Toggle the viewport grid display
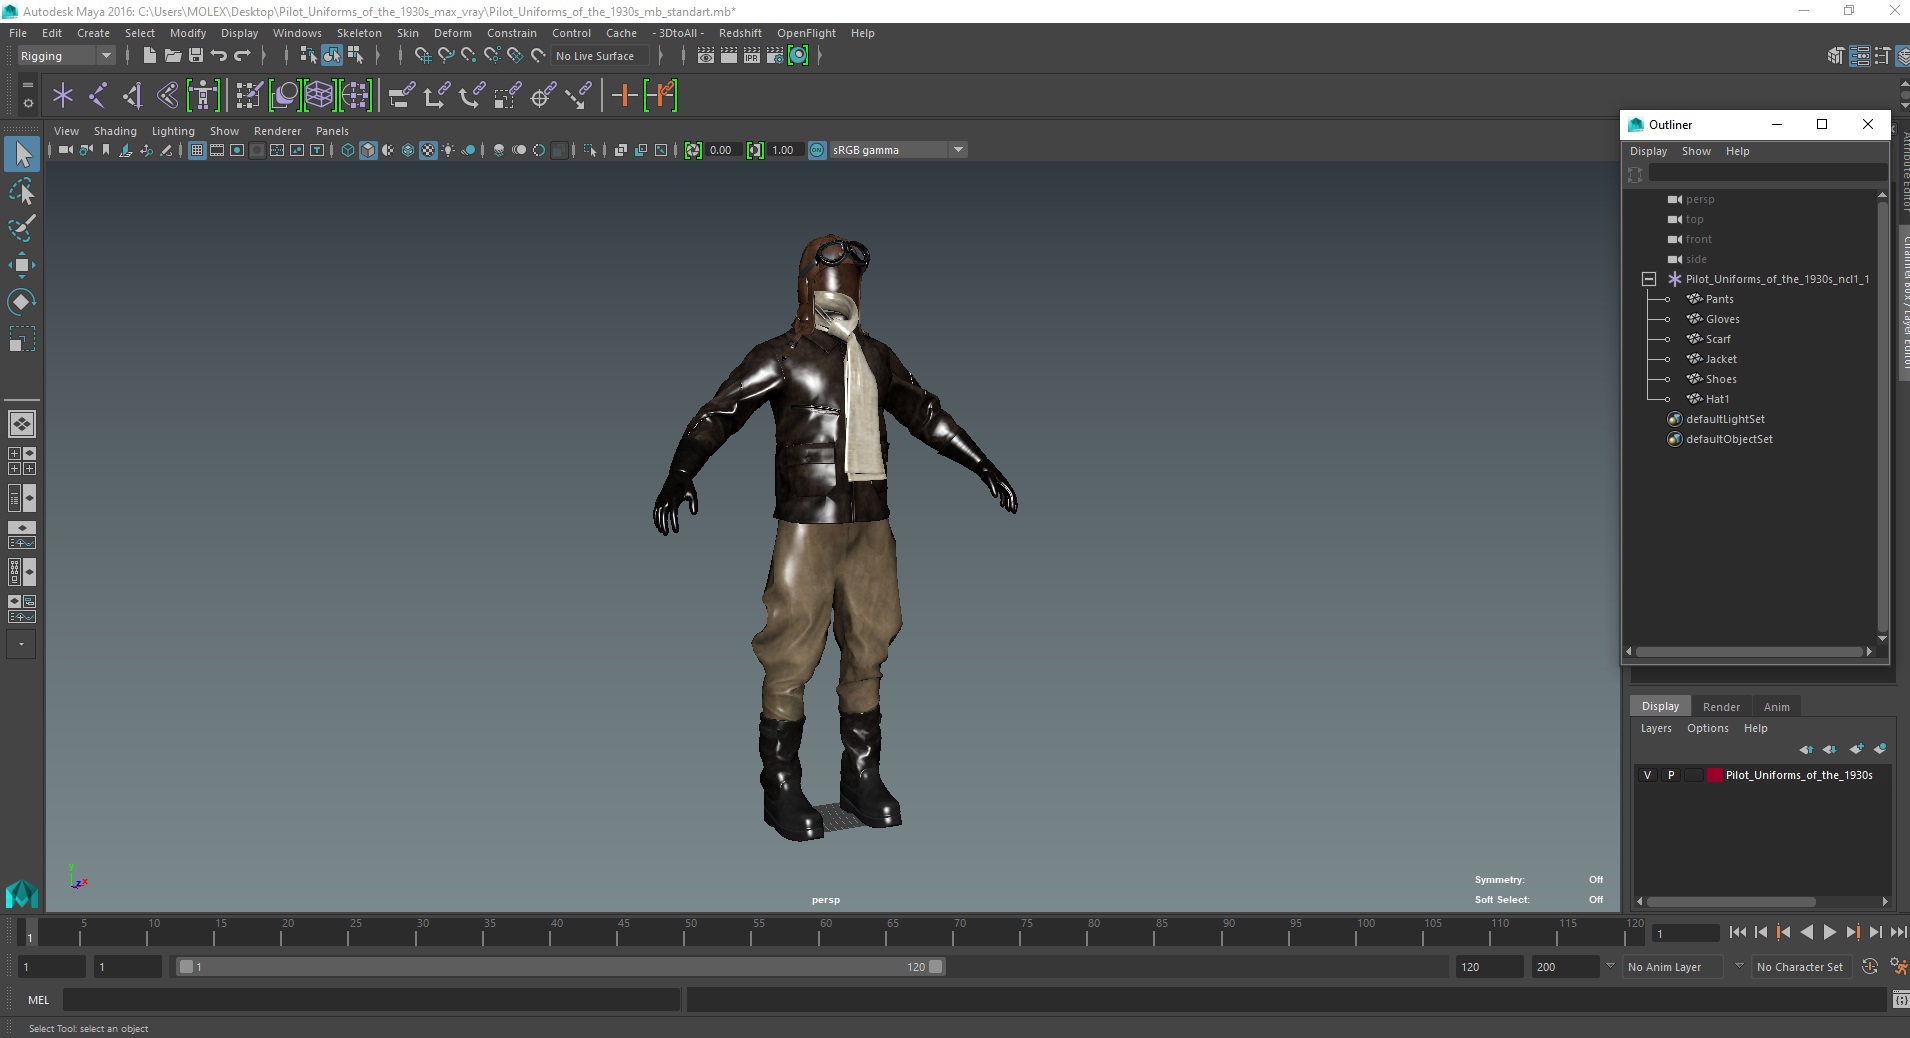 (197, 150)
